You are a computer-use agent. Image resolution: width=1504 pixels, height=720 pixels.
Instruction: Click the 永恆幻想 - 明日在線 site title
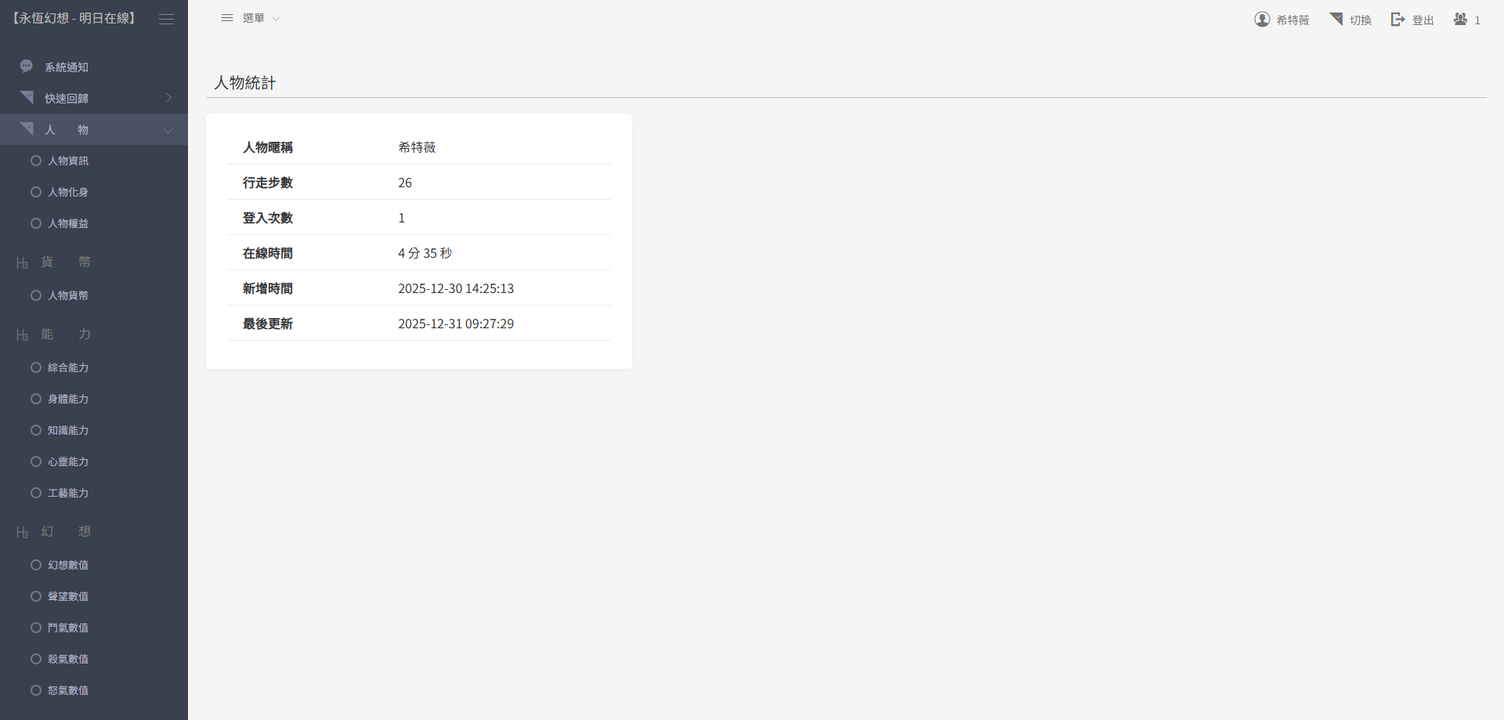pos(73,18)
